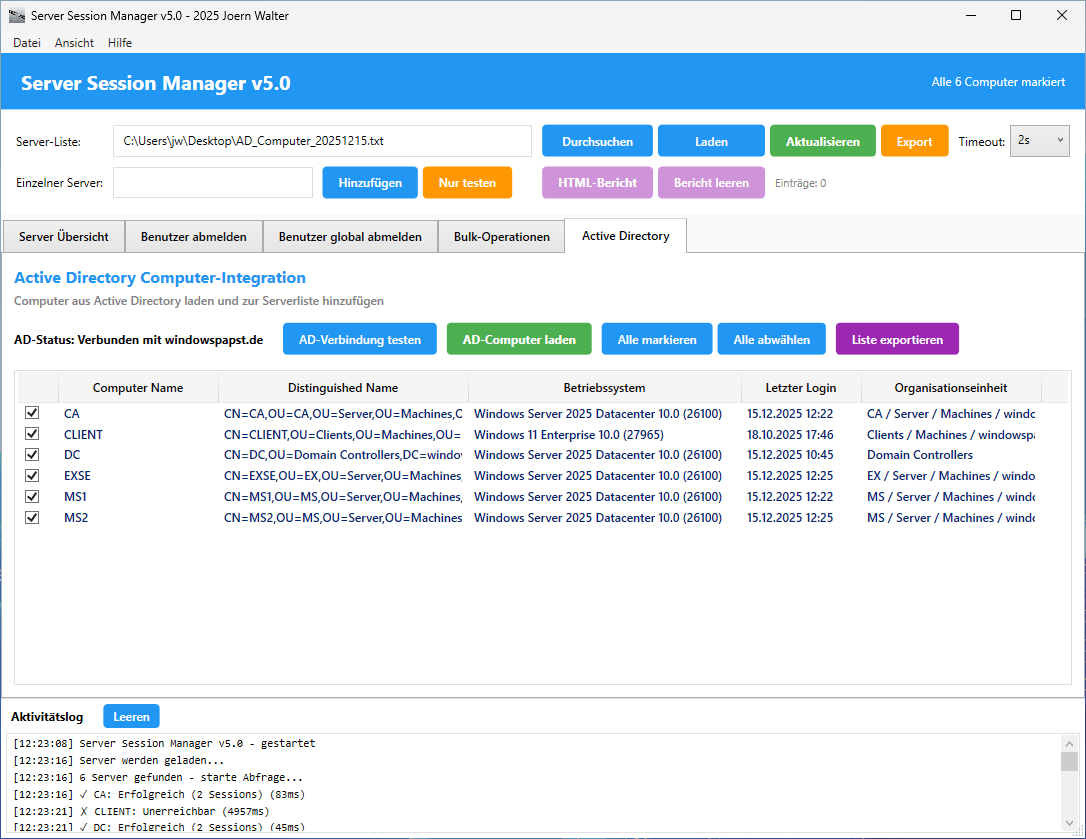Toggle the checkbox for computer CA

click(x=32, y=413)
